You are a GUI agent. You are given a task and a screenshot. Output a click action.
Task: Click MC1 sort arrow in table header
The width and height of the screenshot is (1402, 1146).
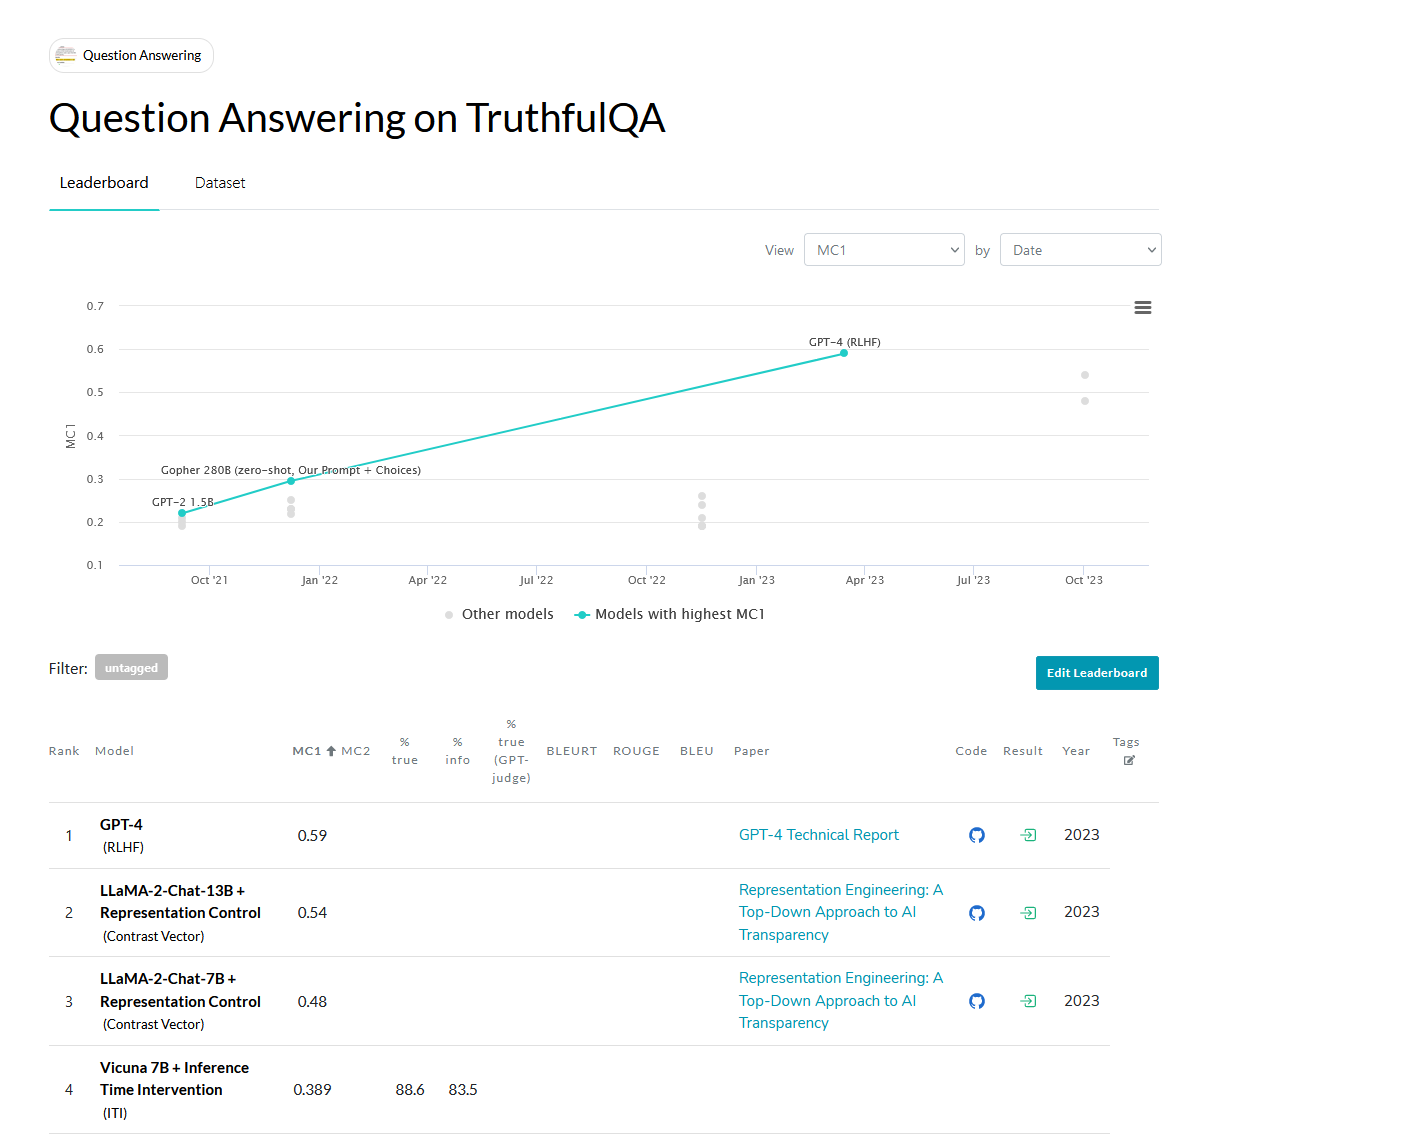pyautogui.click(x=331, y=751)
